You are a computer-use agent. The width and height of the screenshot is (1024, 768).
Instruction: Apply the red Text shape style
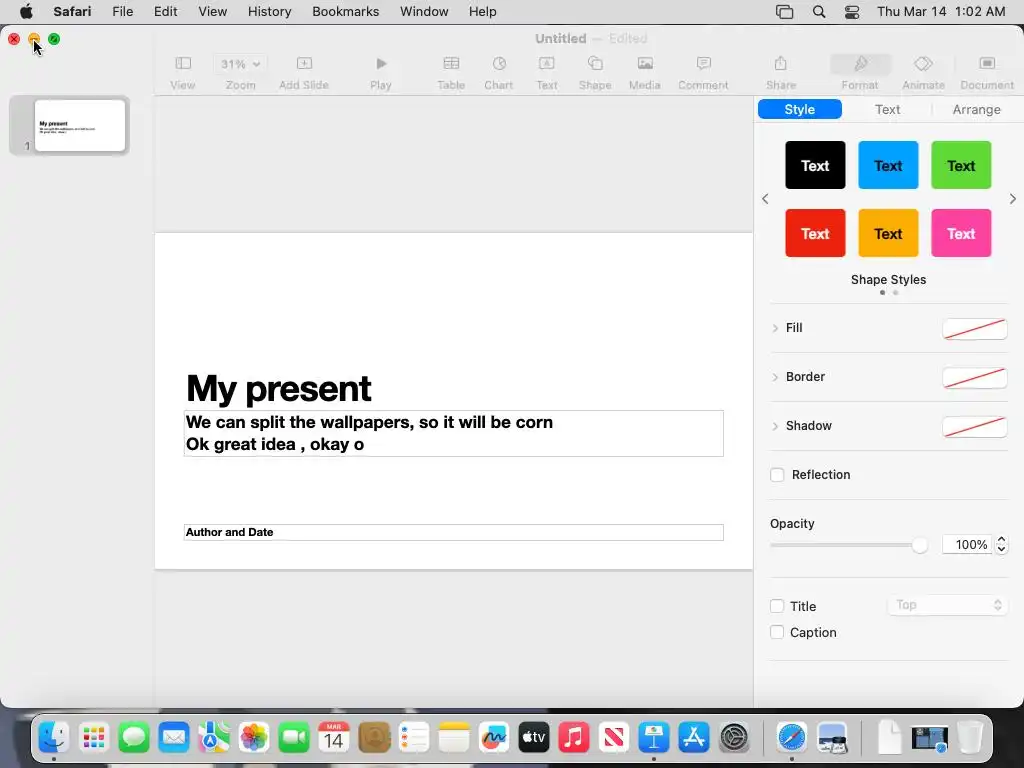tap(815, 233)
